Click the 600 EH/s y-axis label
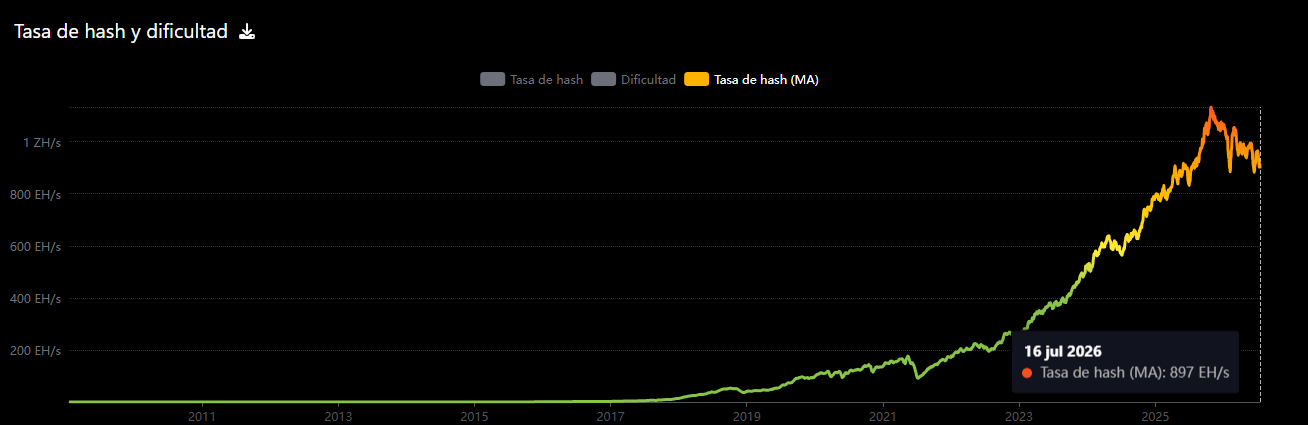Viewport: 1308px width, 425px height. point(37,246)
